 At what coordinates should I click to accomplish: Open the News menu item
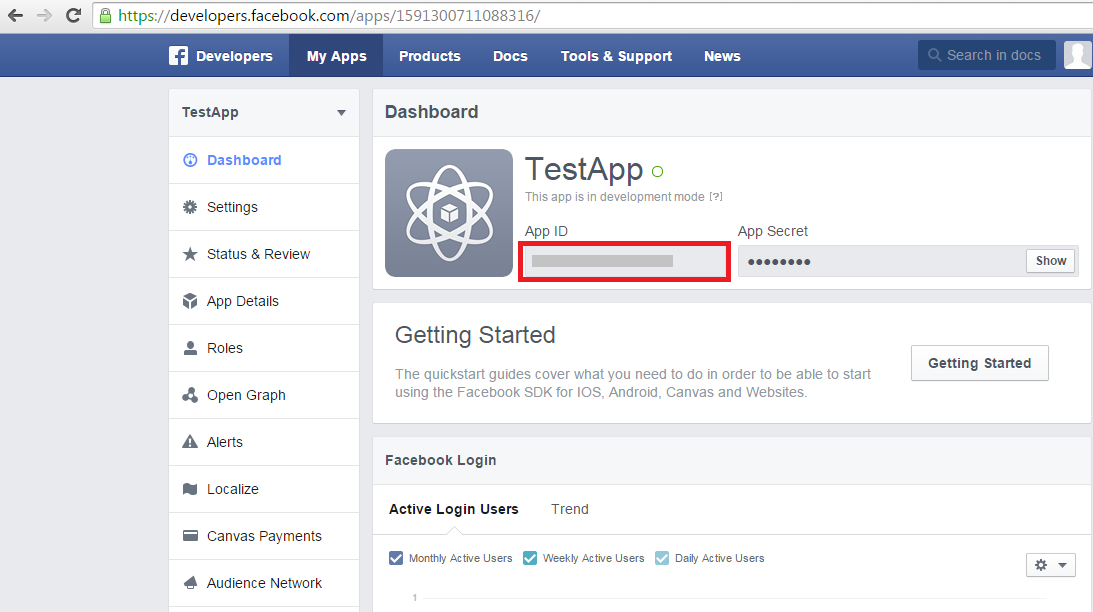click(x=722, y=56)
